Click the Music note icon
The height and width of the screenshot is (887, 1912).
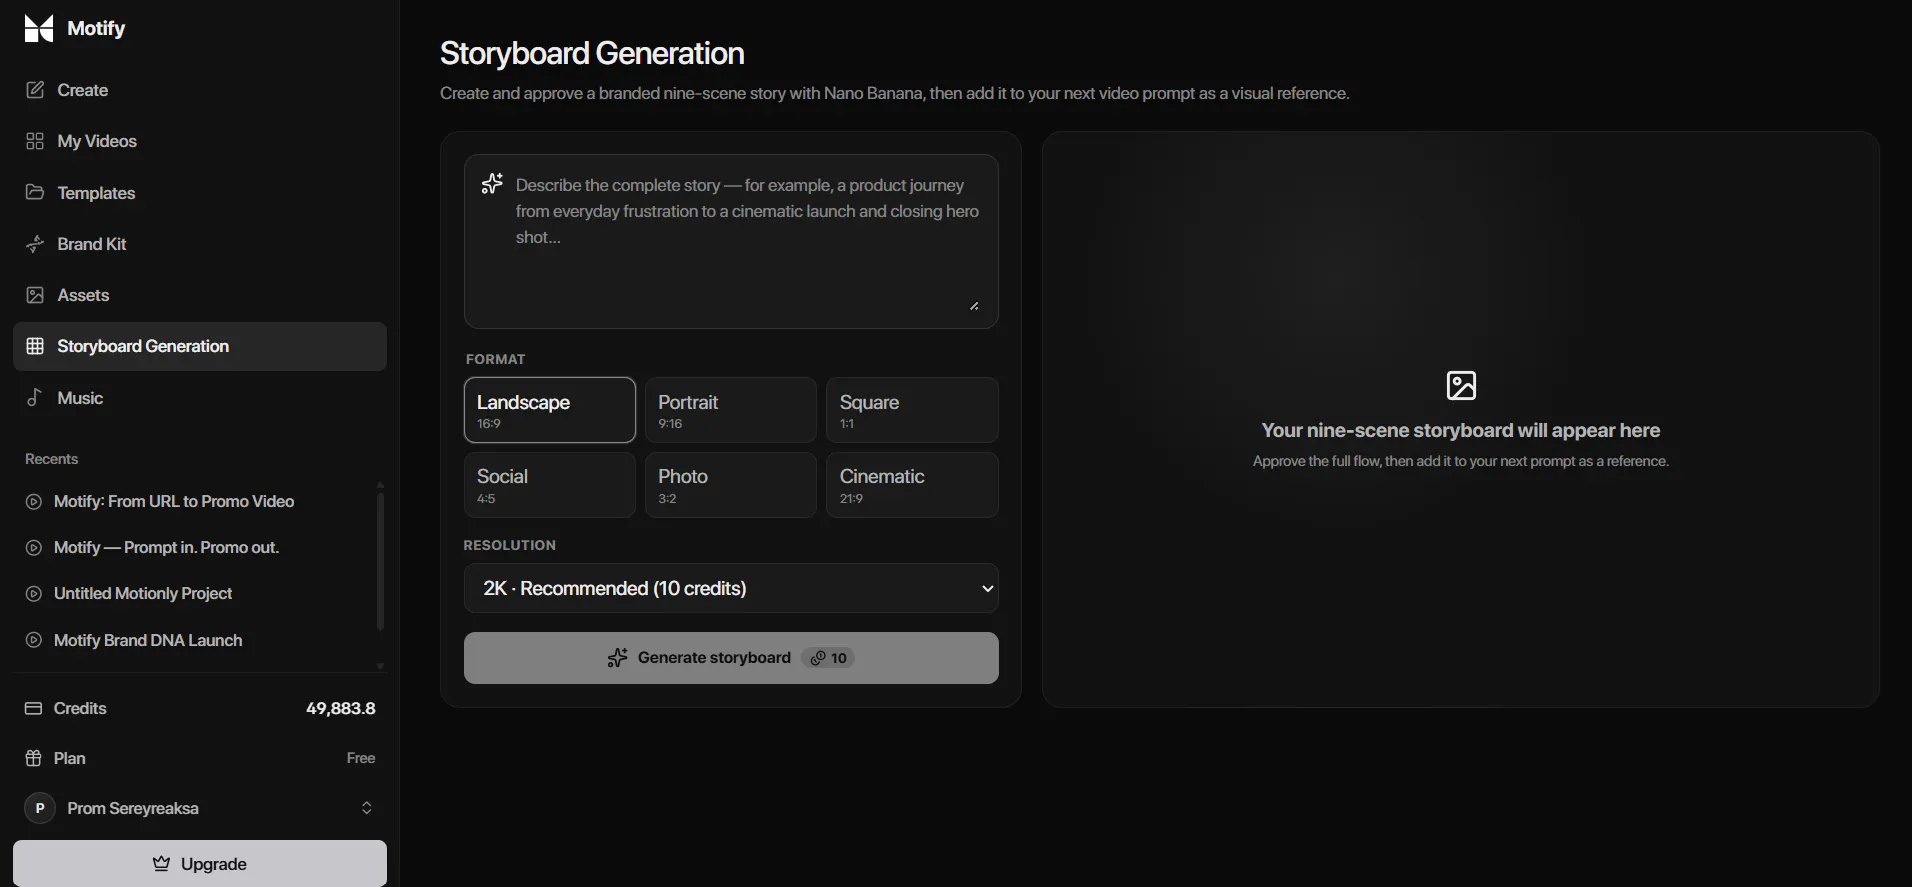pos(35,398)
